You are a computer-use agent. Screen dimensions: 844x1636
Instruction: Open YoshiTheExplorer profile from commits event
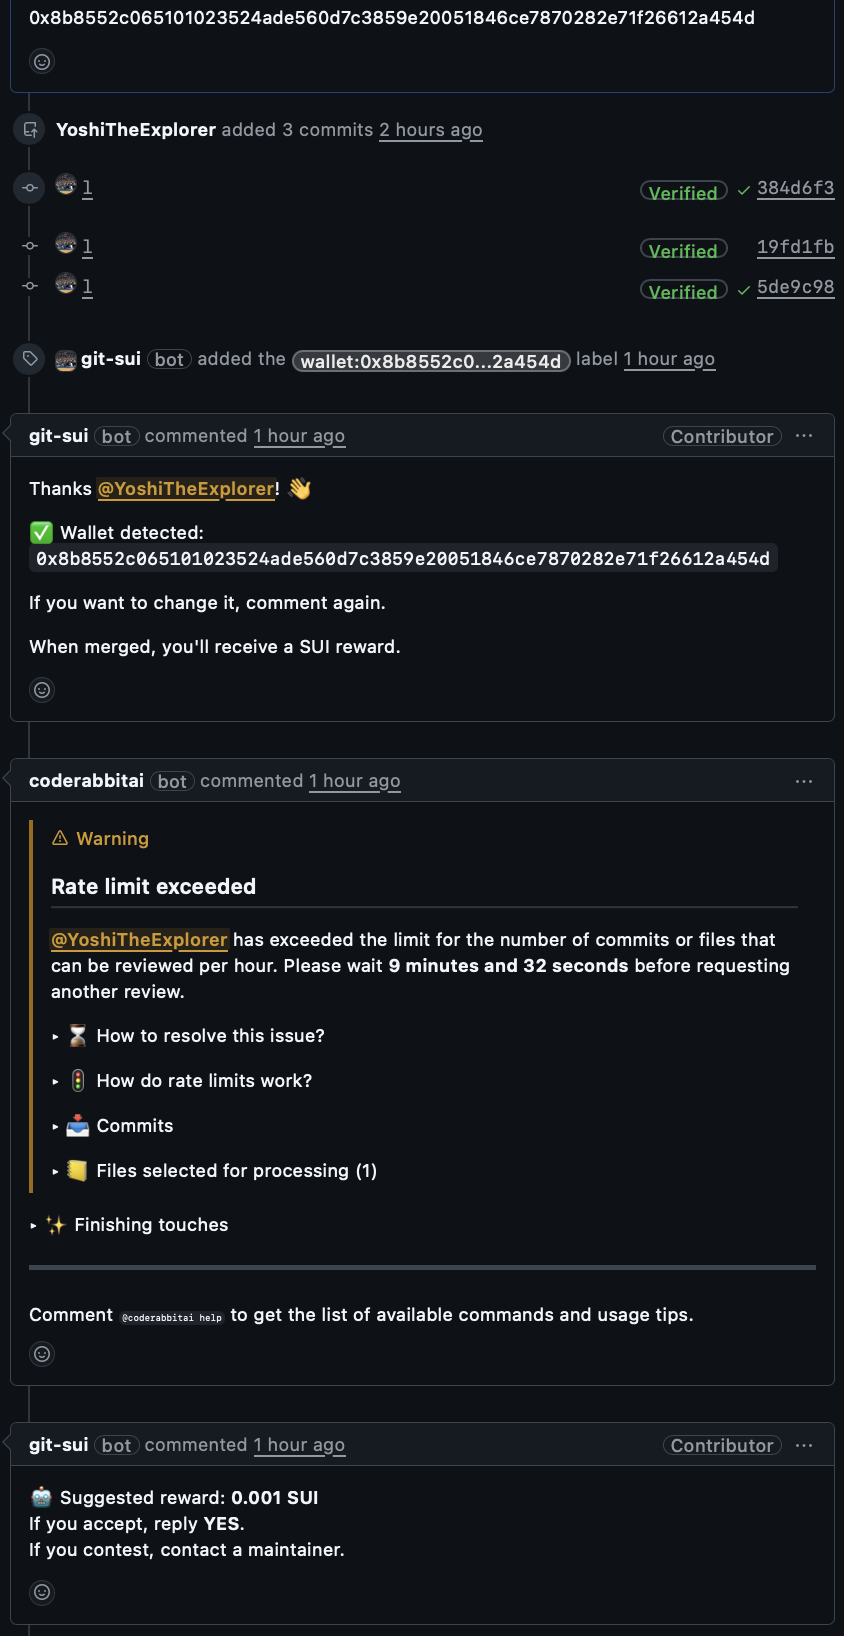136,130
